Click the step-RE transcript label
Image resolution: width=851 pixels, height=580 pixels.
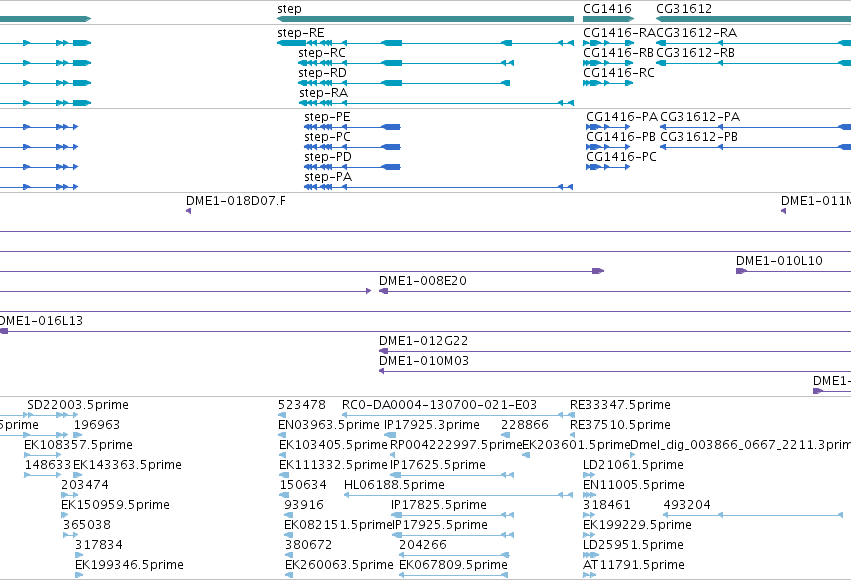coord(300,33)
